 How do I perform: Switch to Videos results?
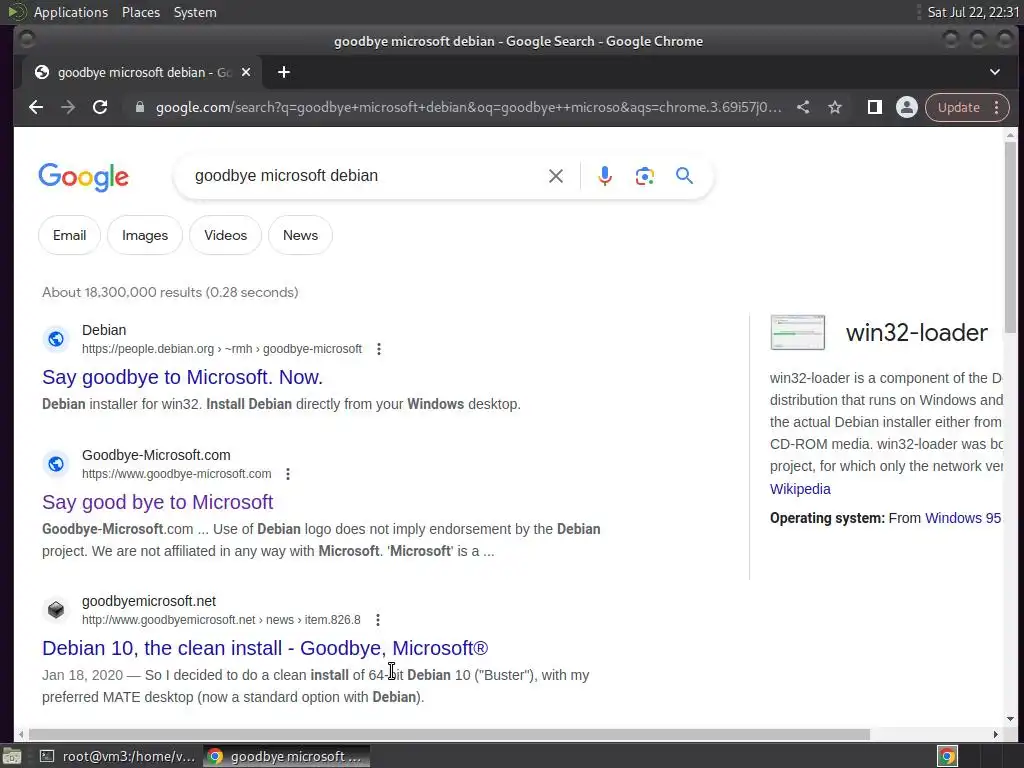[225, 235]
